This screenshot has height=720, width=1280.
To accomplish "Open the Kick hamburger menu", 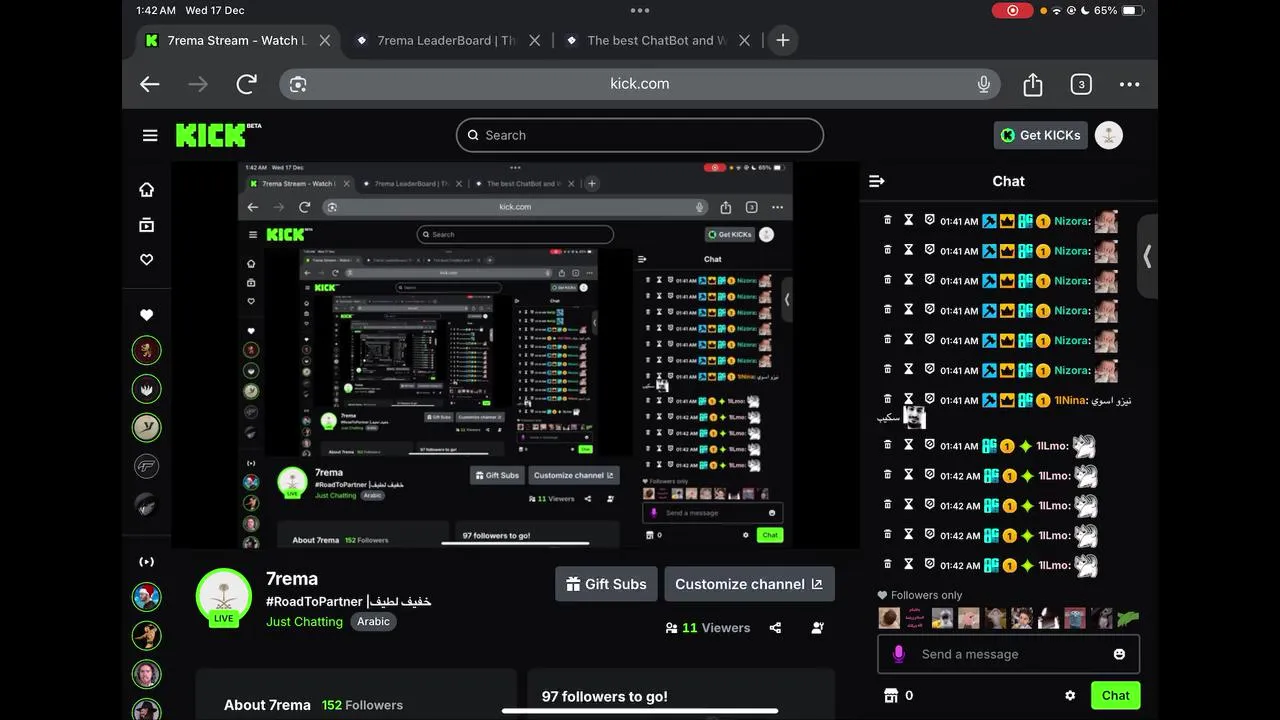I will pos(150,135).
